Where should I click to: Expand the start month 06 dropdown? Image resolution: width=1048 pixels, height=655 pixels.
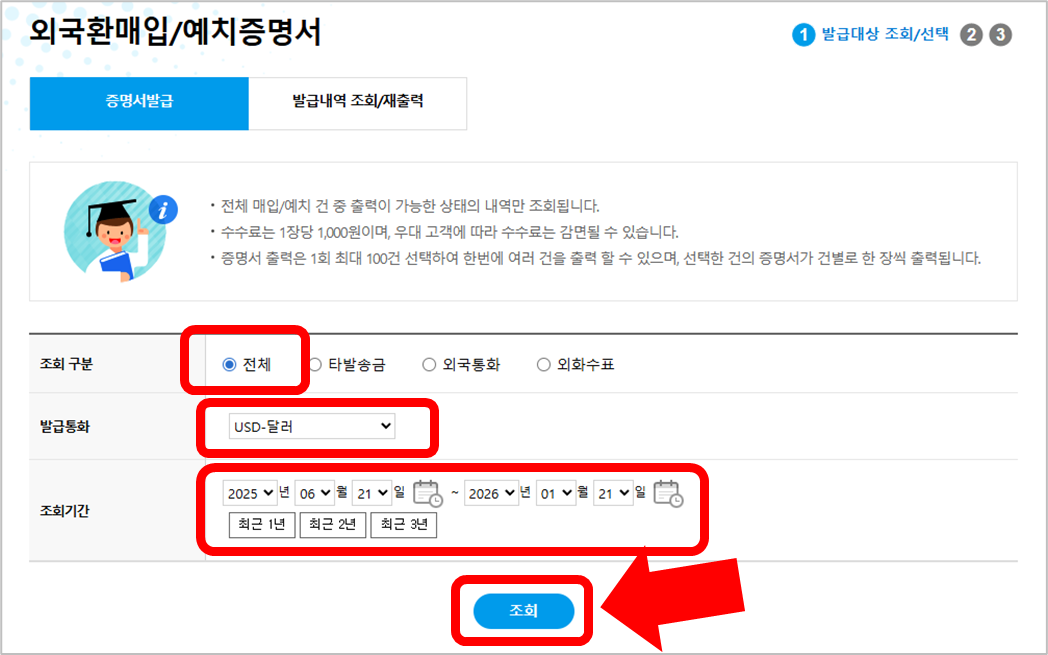click(315, 493)
